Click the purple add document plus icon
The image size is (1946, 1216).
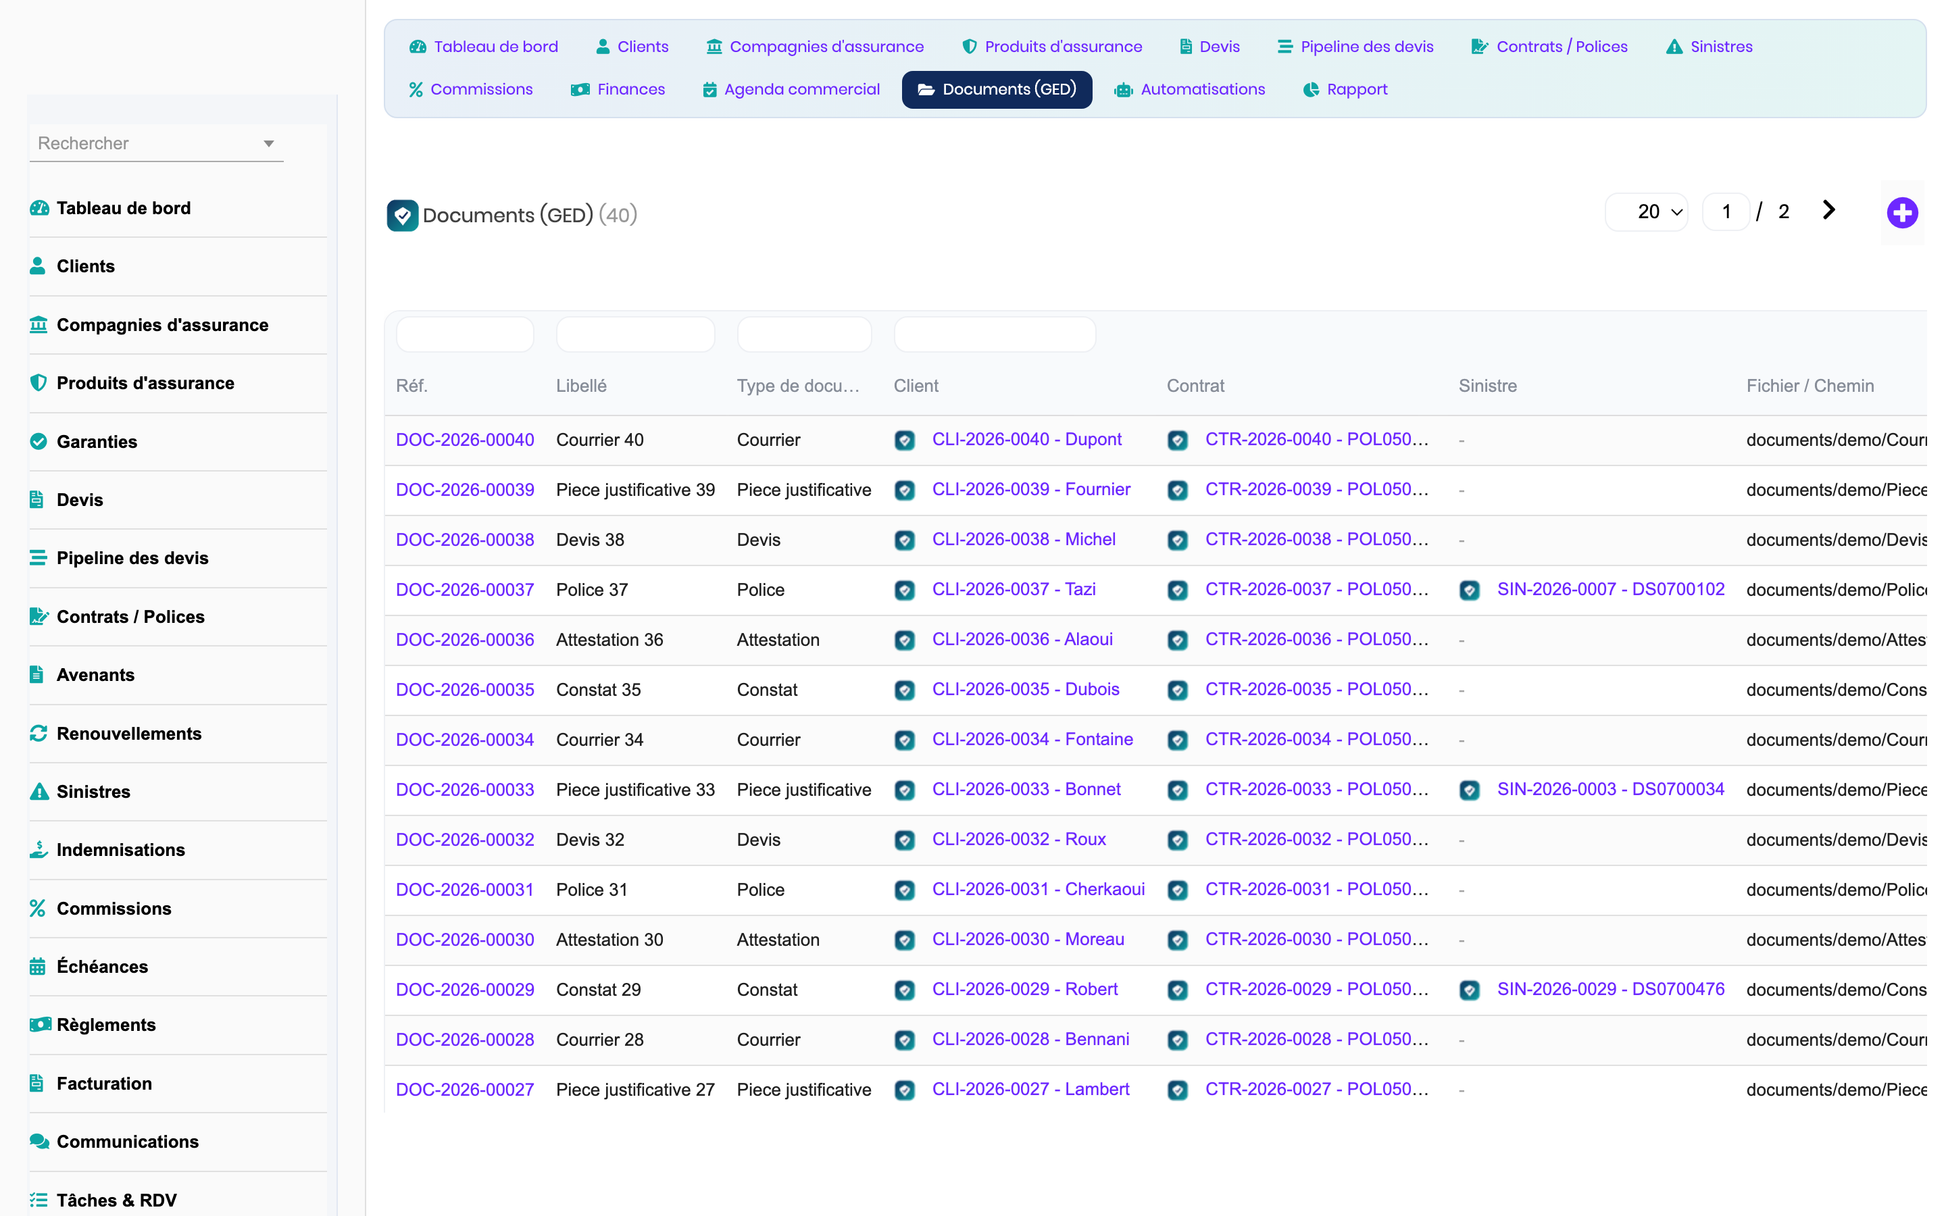click(x=1902, y=212)
